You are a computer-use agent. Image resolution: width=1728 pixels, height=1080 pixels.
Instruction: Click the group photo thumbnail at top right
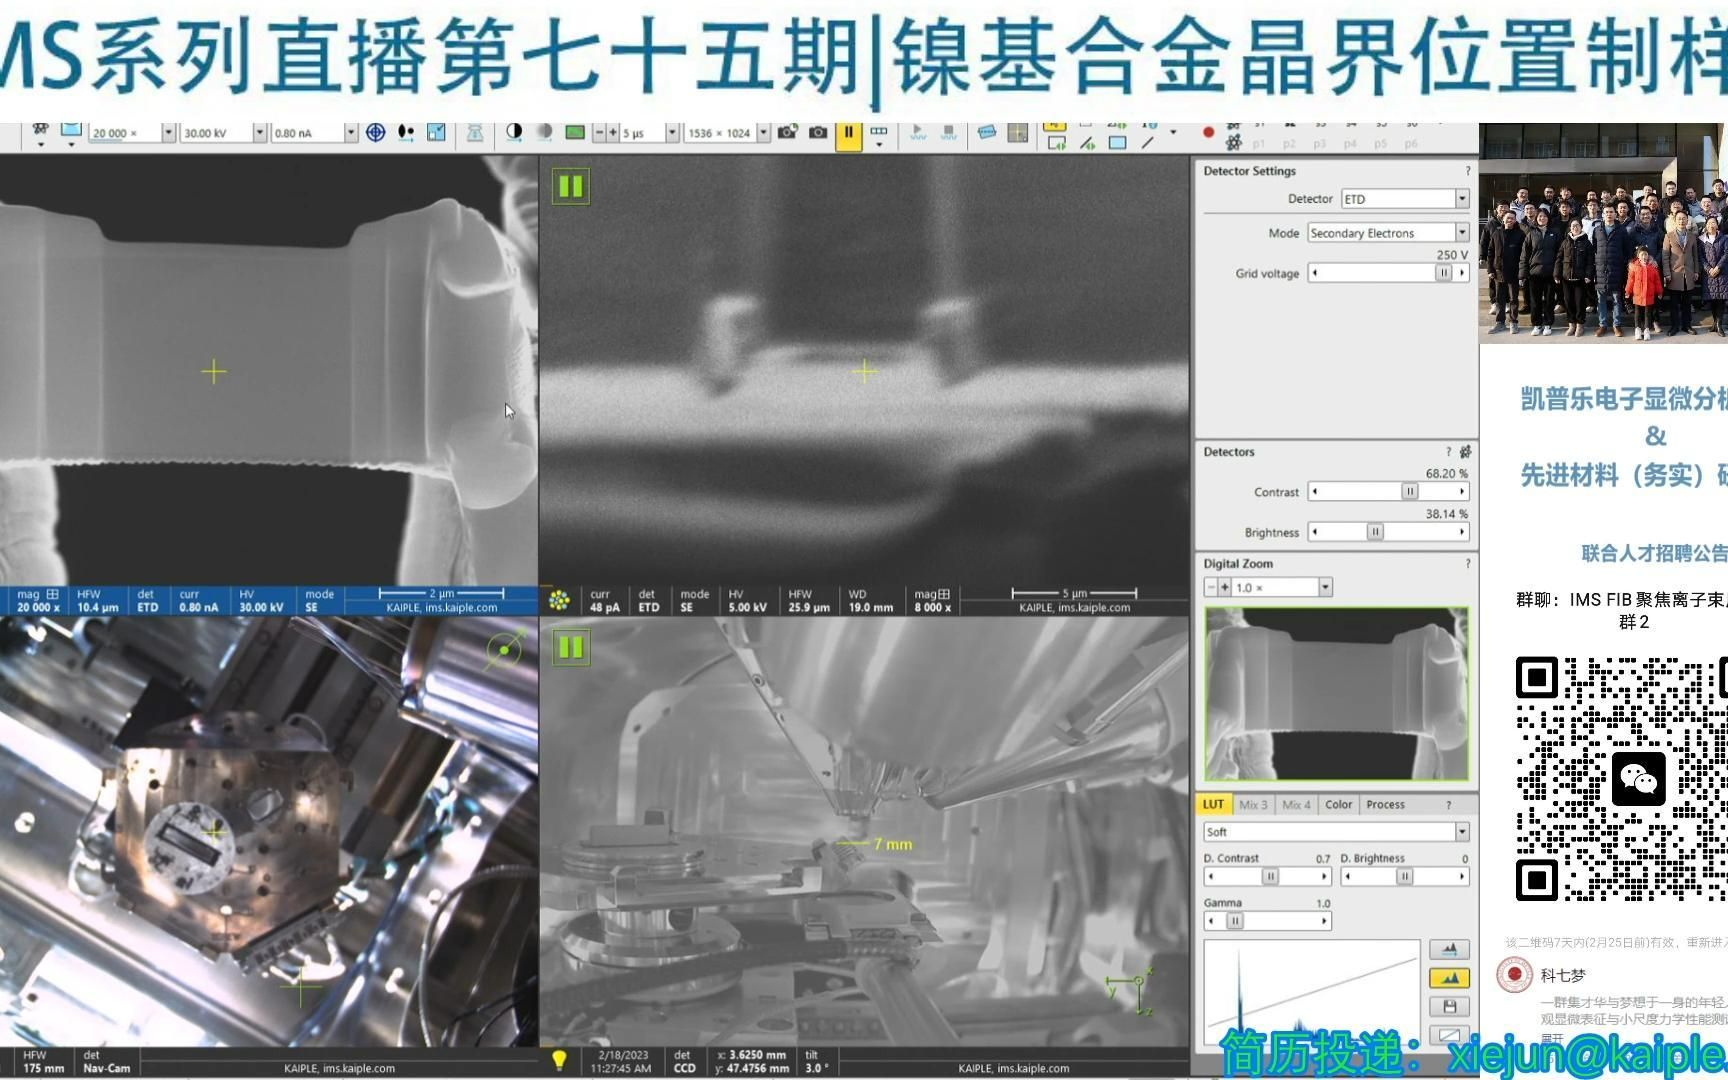point(1603,232)
